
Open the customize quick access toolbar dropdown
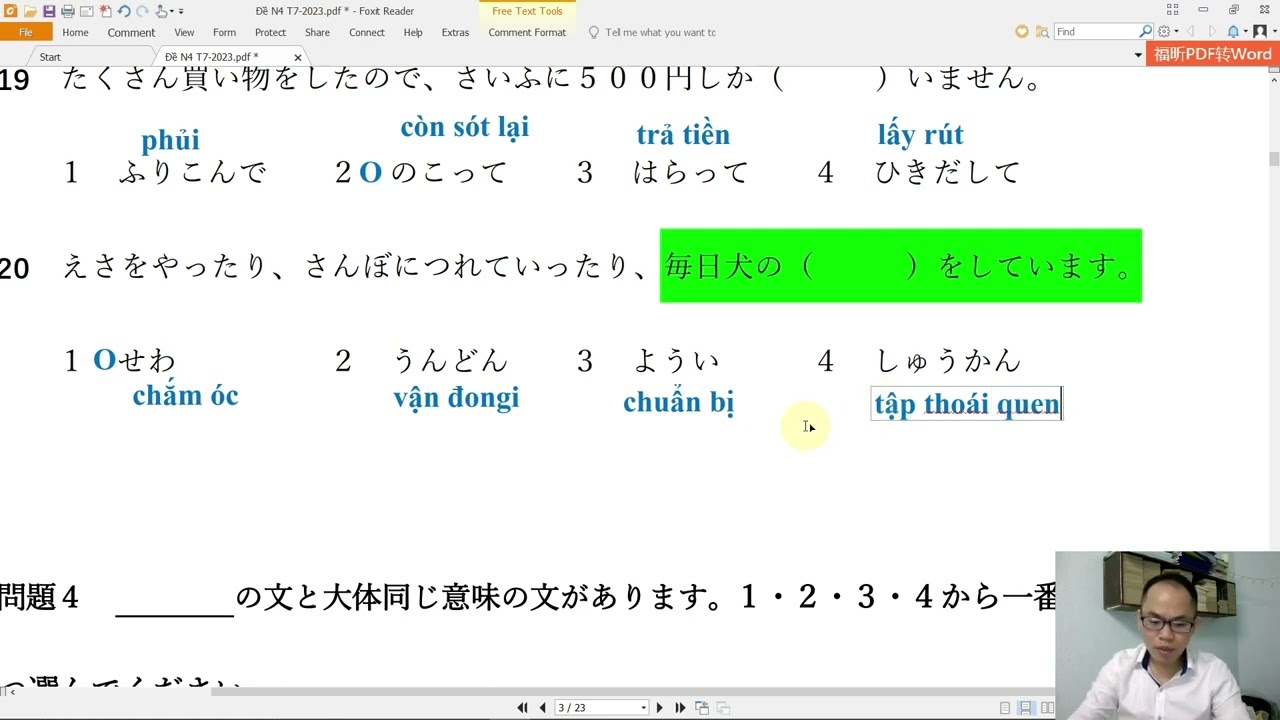tap(181, 11)
